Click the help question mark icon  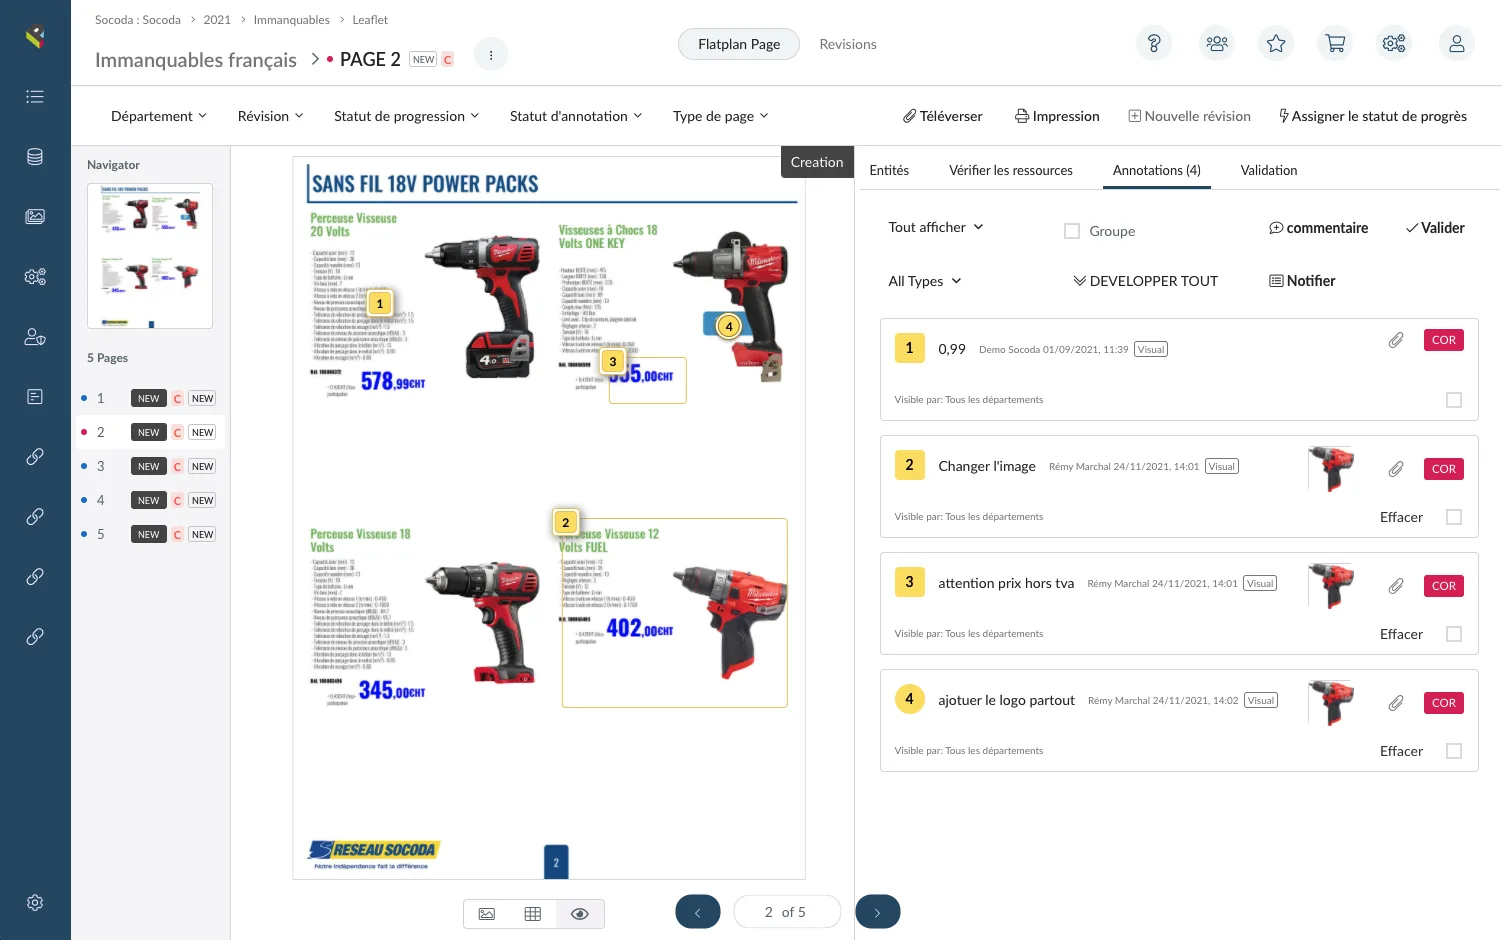[x=1154, y=43]
